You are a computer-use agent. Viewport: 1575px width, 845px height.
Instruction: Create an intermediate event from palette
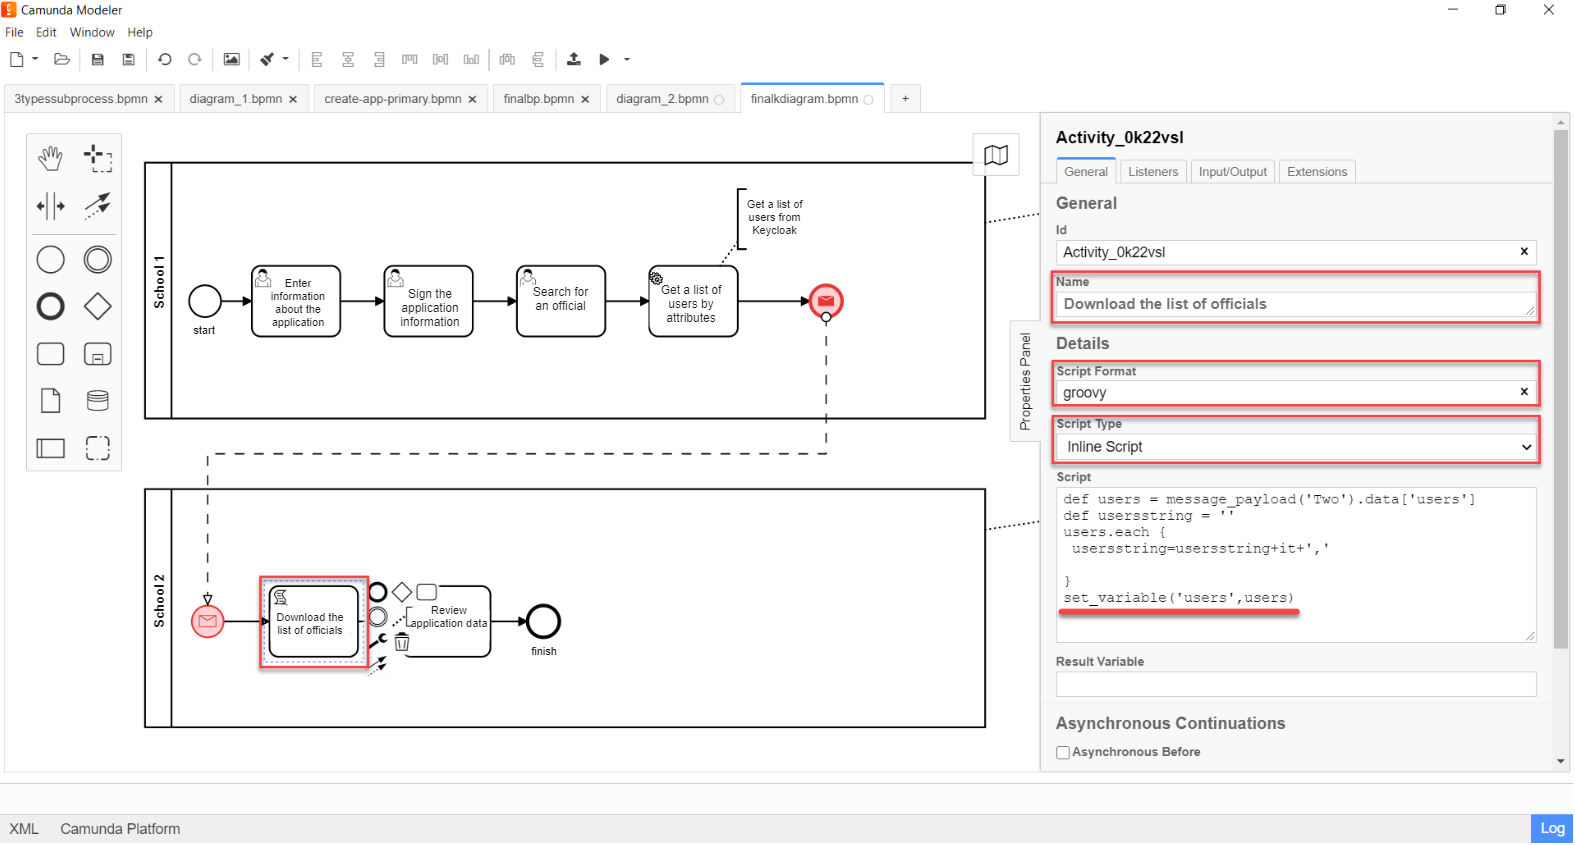tap(97, 260)
